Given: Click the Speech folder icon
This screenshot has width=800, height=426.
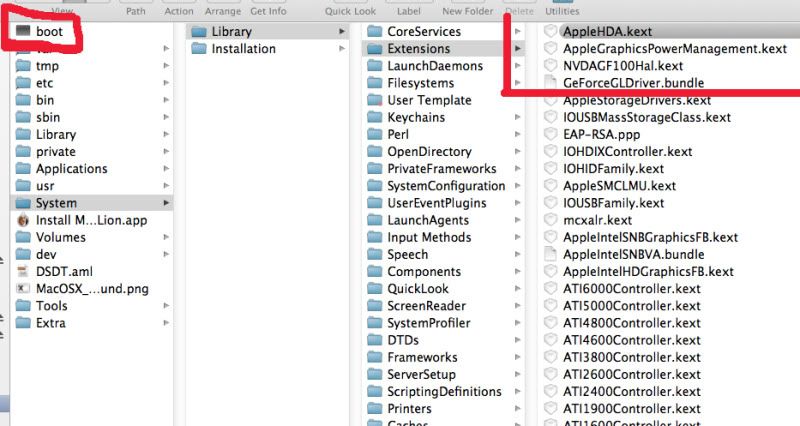Looking at the screenshot, I should tap(375, 254).
